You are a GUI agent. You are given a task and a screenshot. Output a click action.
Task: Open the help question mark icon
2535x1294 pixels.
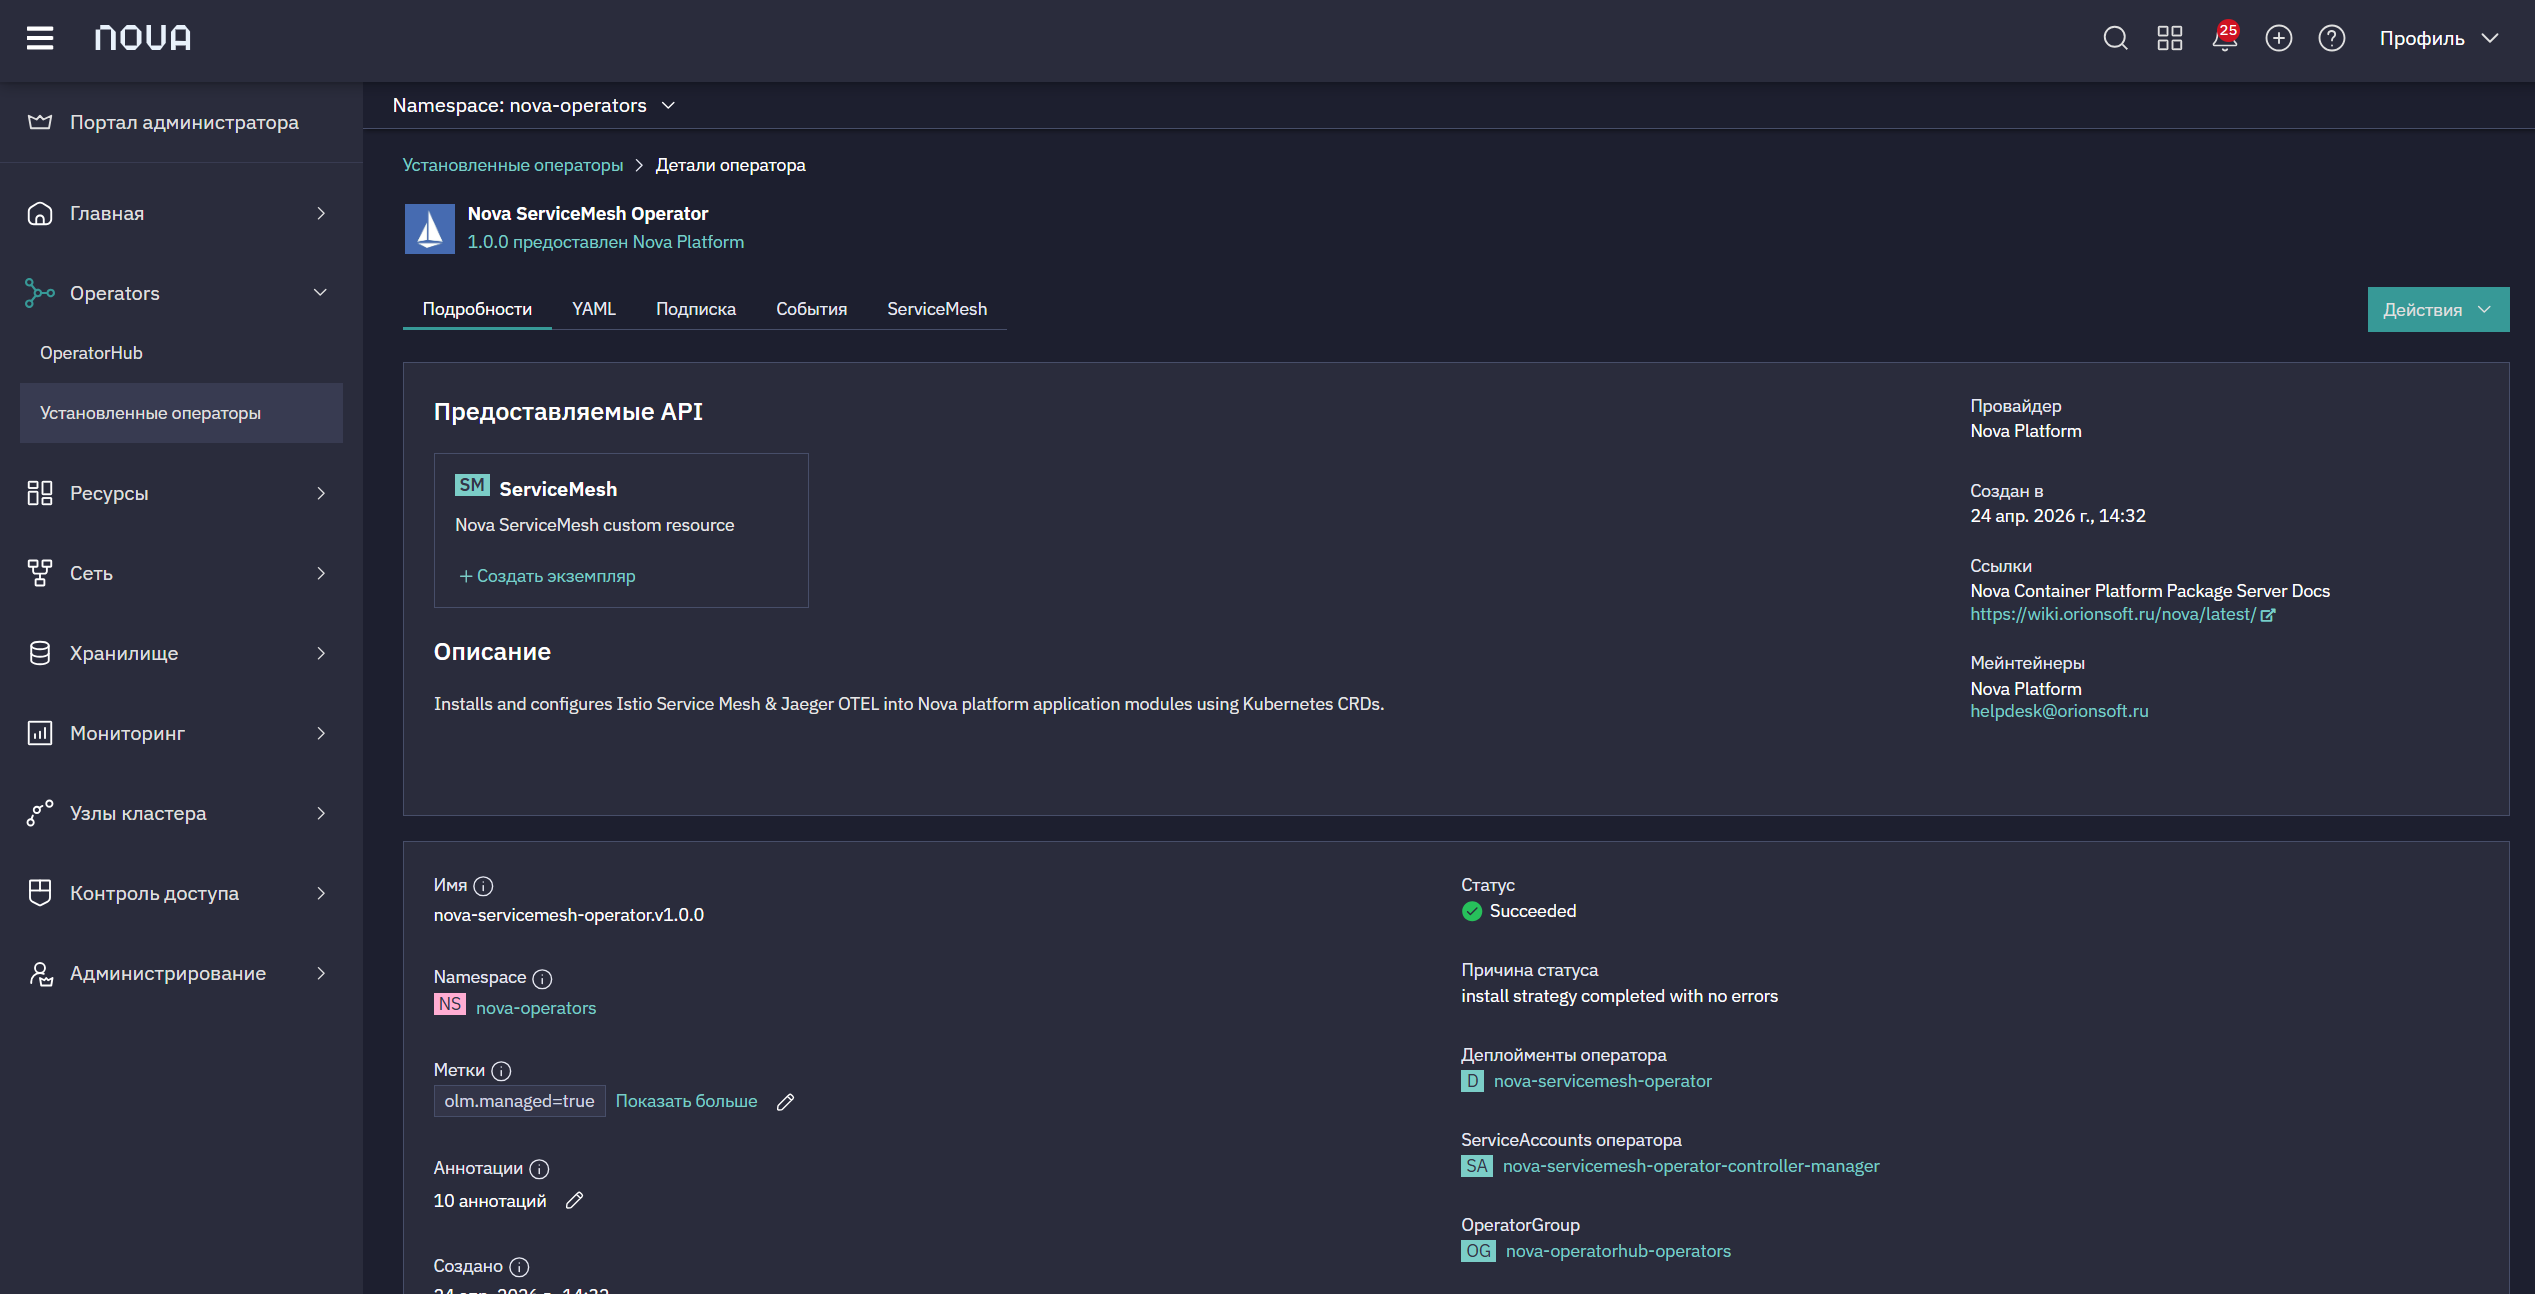2332,38
